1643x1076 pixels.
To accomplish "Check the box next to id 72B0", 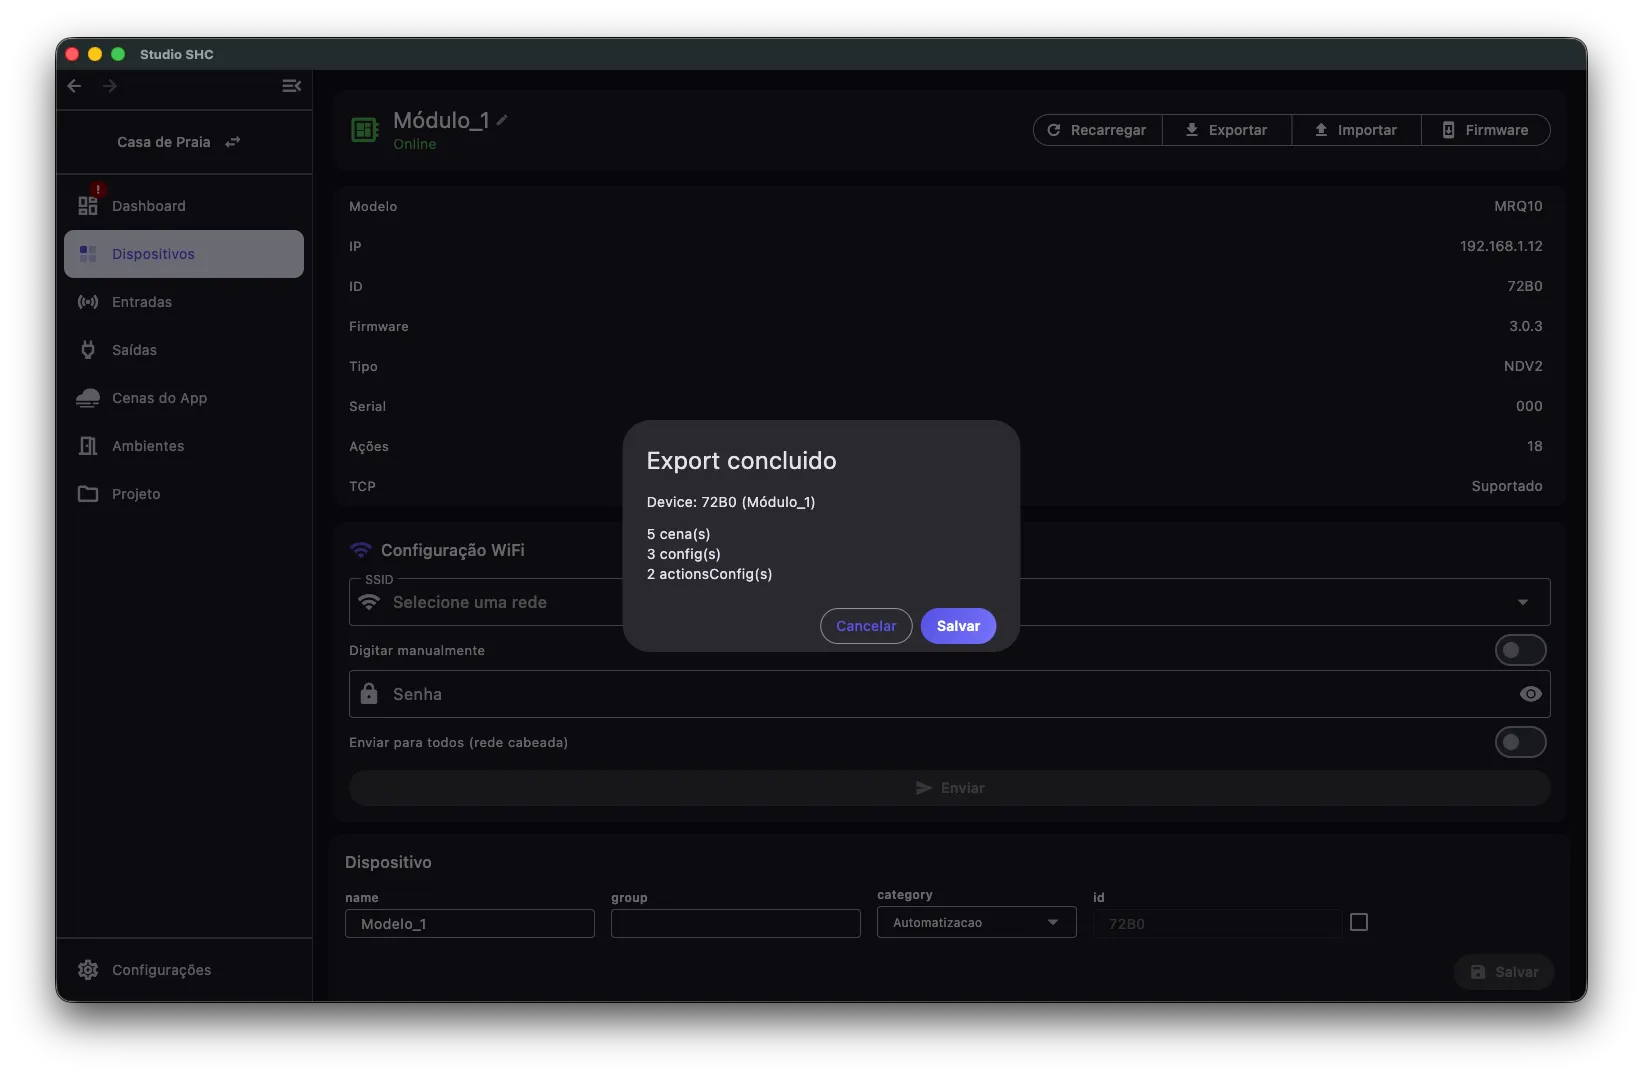I will coord(1358,922).
